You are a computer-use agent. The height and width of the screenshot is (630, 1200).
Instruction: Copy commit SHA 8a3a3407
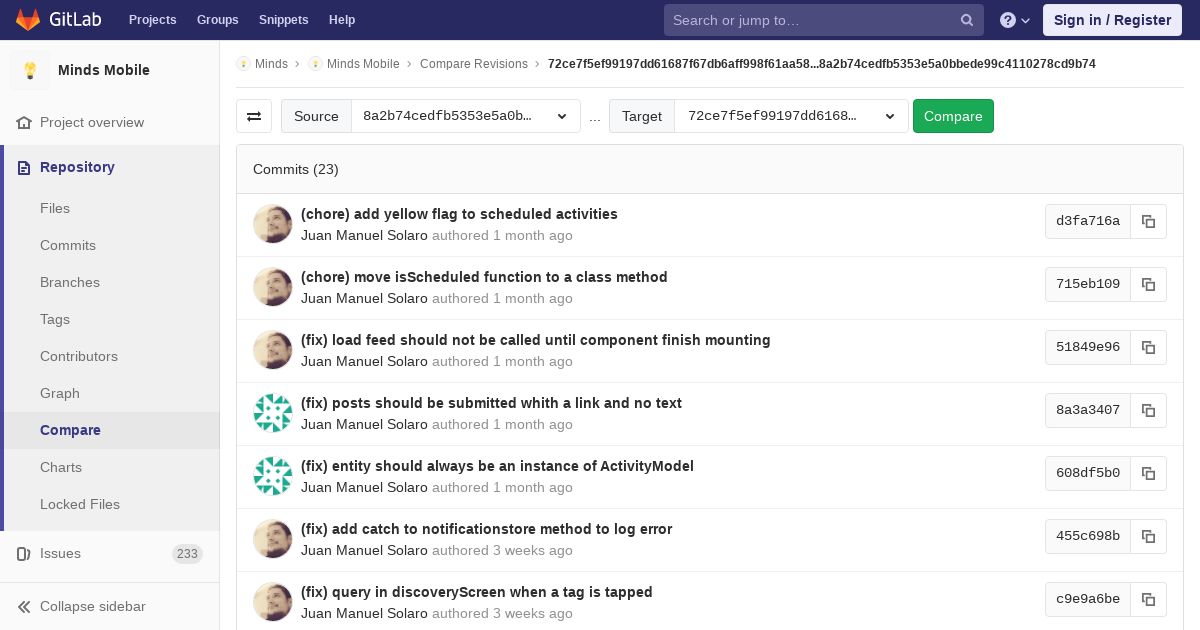tap(1148, 410)
